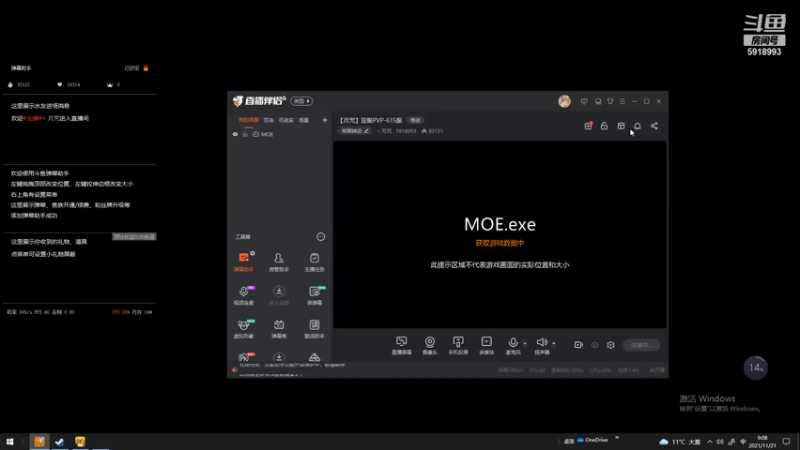Share the live room via share icon

(654, 126)
